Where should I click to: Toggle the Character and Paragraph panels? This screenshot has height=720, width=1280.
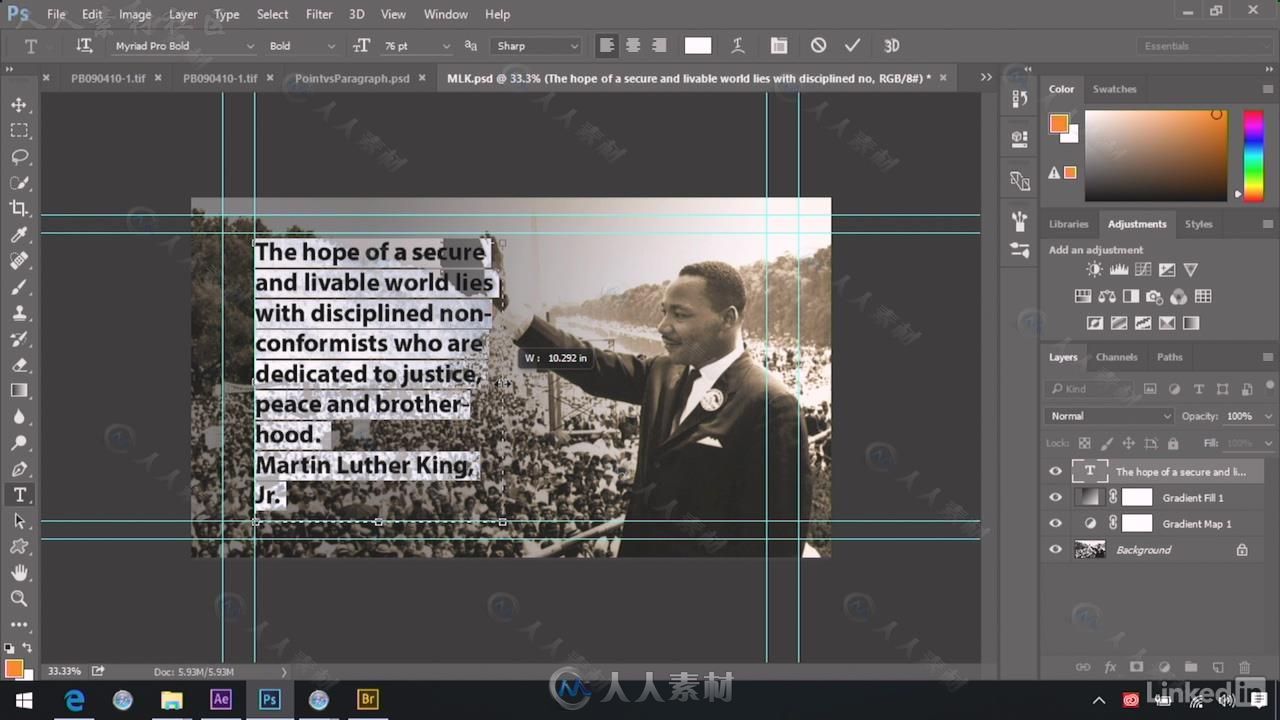tap(778, 46)
